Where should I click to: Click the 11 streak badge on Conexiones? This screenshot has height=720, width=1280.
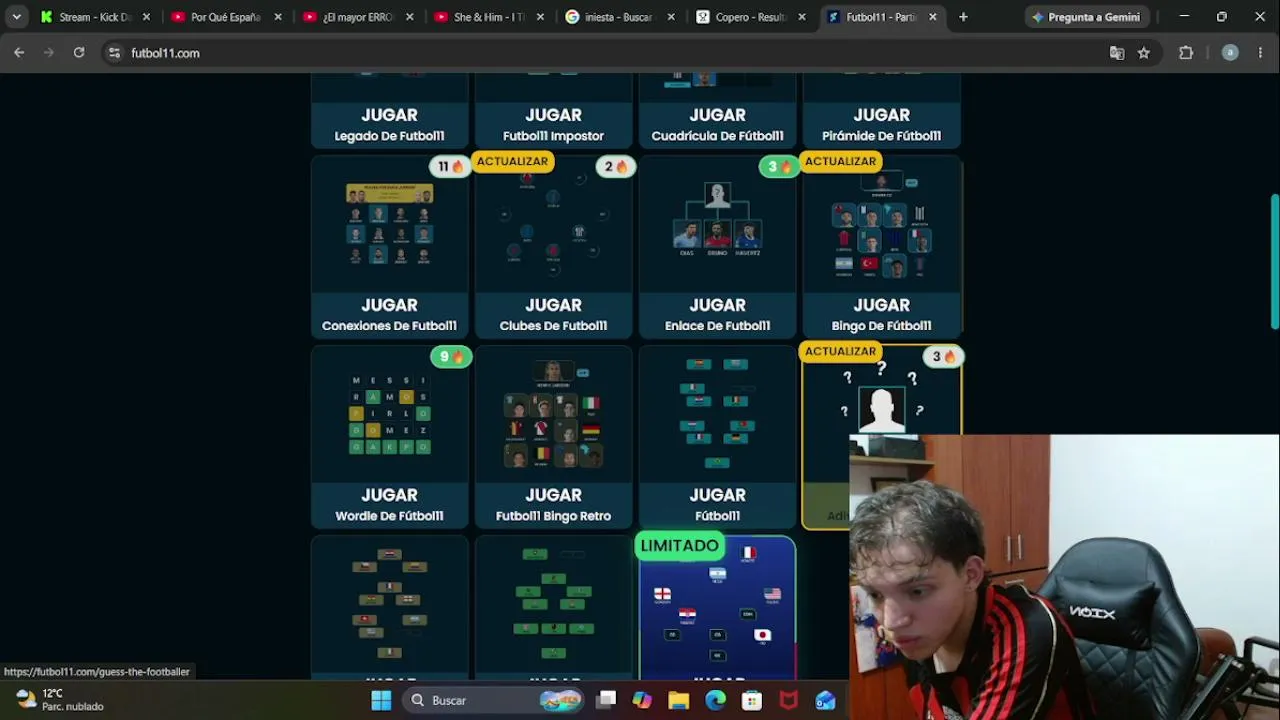tap(450, 166)
